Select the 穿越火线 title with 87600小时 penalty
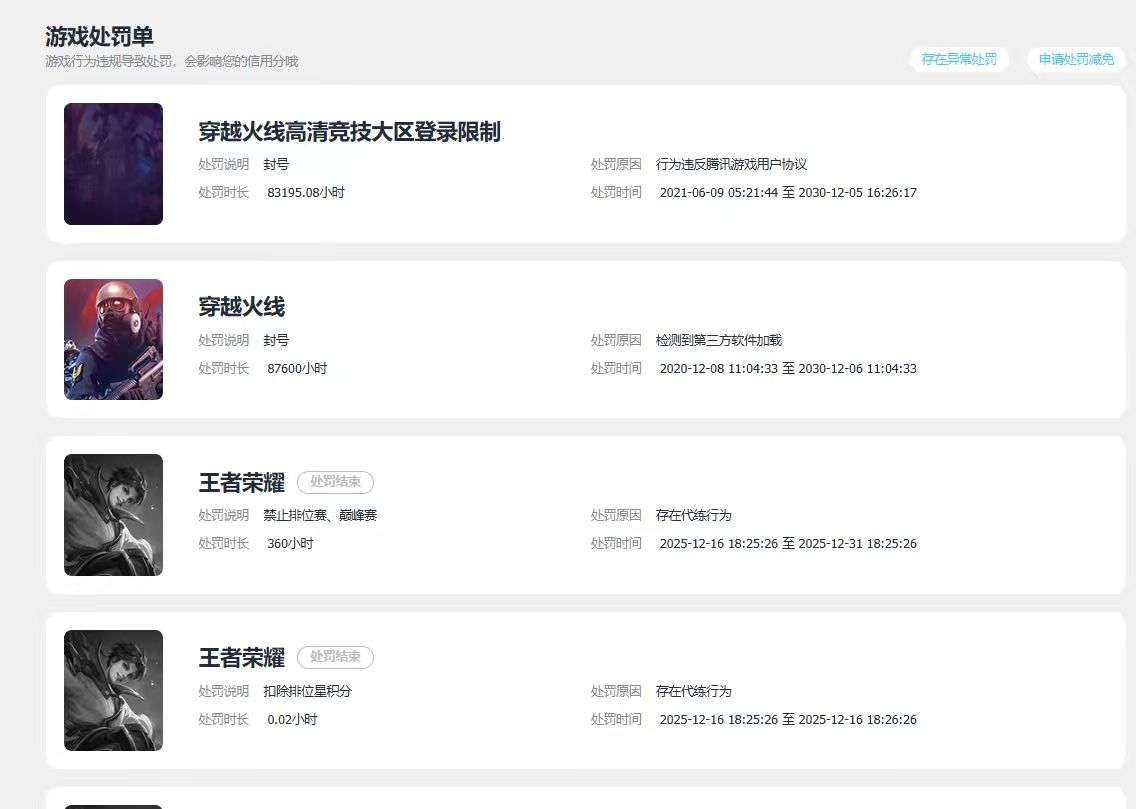Viewport: 1136px width, 809px height. pos(241,307)
